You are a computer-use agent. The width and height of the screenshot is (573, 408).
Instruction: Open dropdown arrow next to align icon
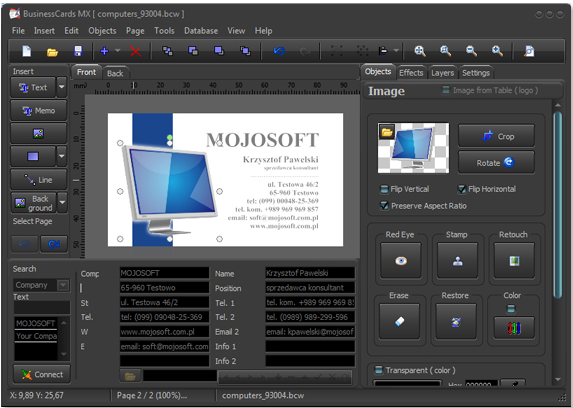point(396,50)
